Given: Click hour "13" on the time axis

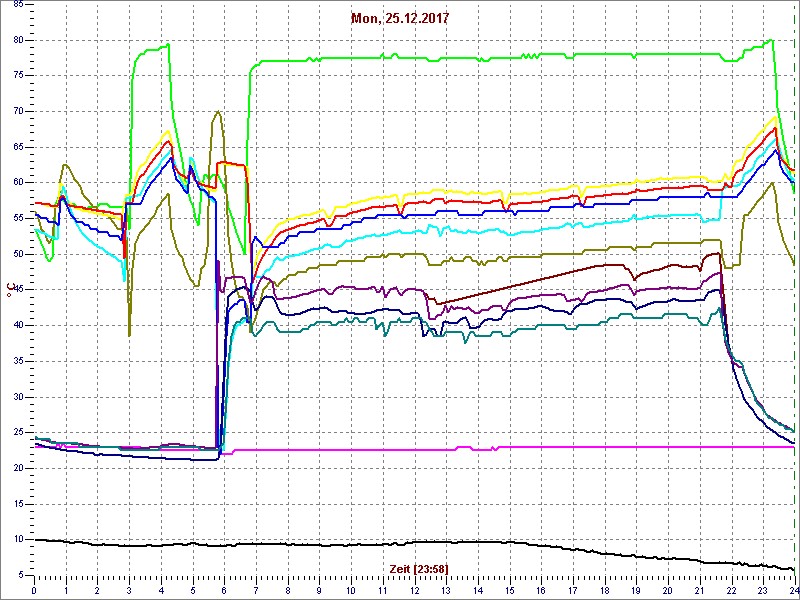Looking at the screenshot, I should tap(446, 590).
